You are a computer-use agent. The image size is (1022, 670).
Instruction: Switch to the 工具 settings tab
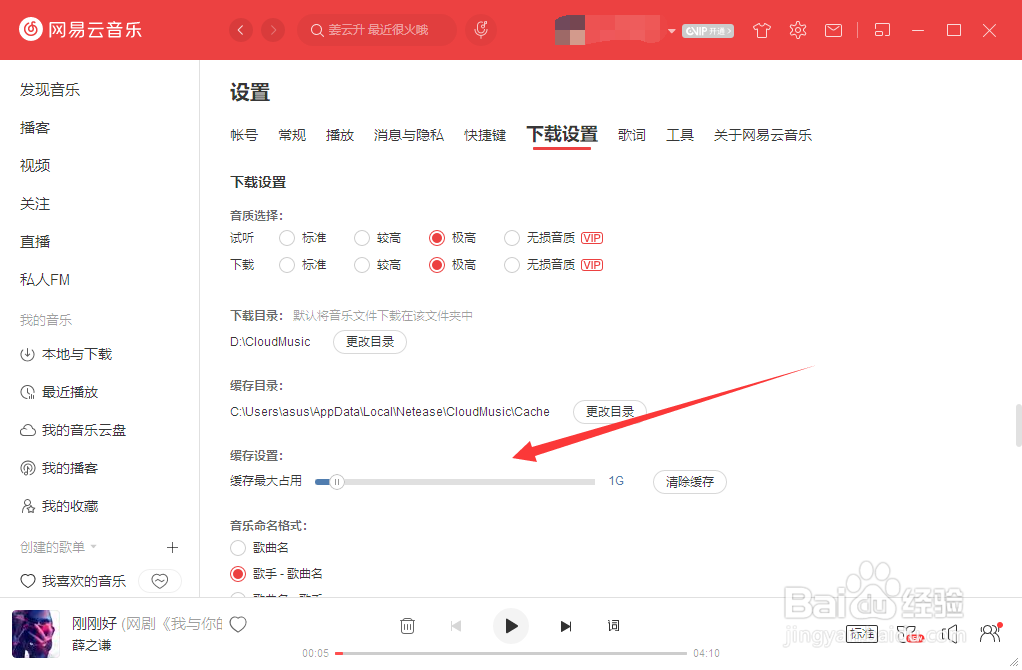tap(680, 135)
